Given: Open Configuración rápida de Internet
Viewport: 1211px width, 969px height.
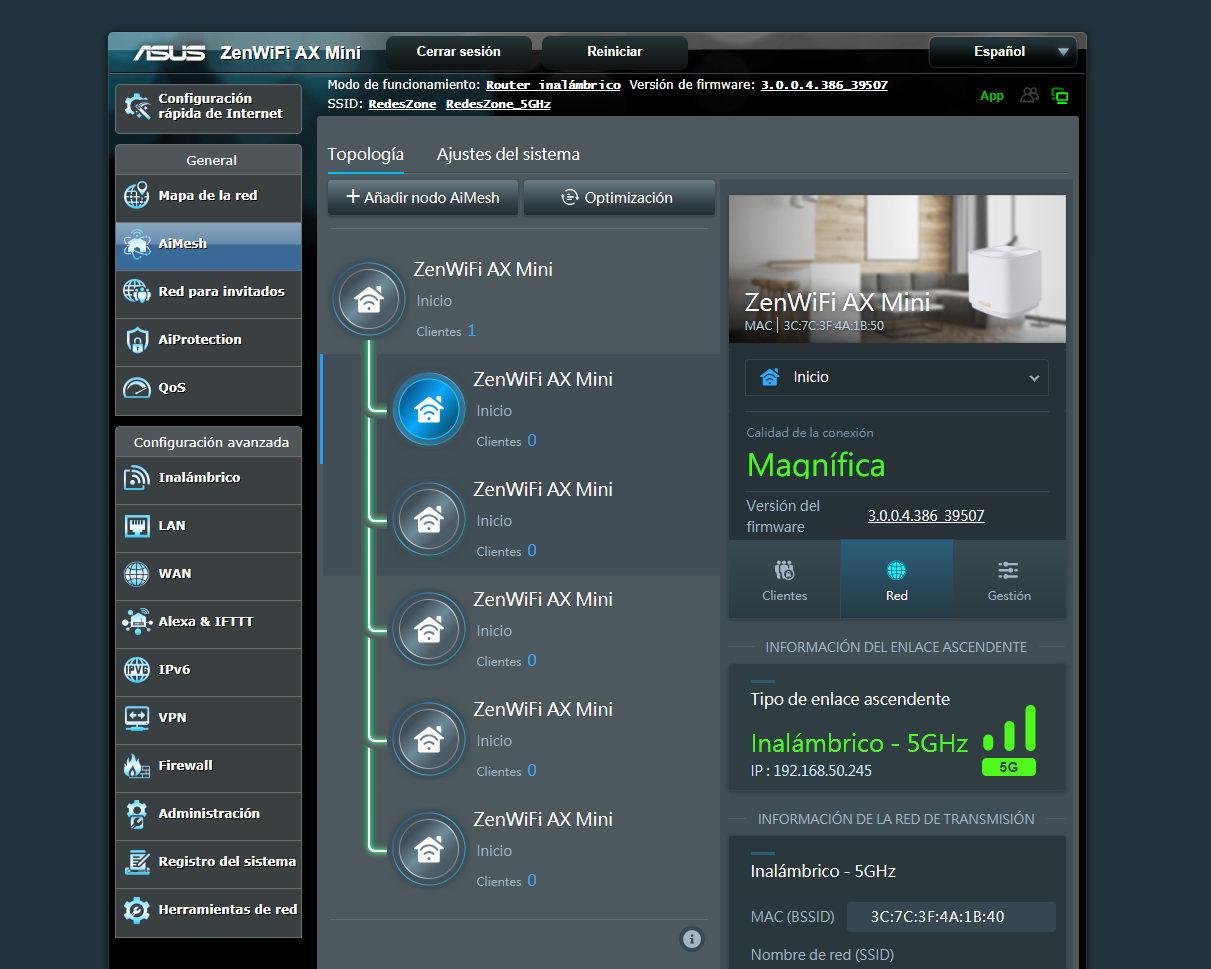Looking at the screenshot, I should click(x=208, y=107).
